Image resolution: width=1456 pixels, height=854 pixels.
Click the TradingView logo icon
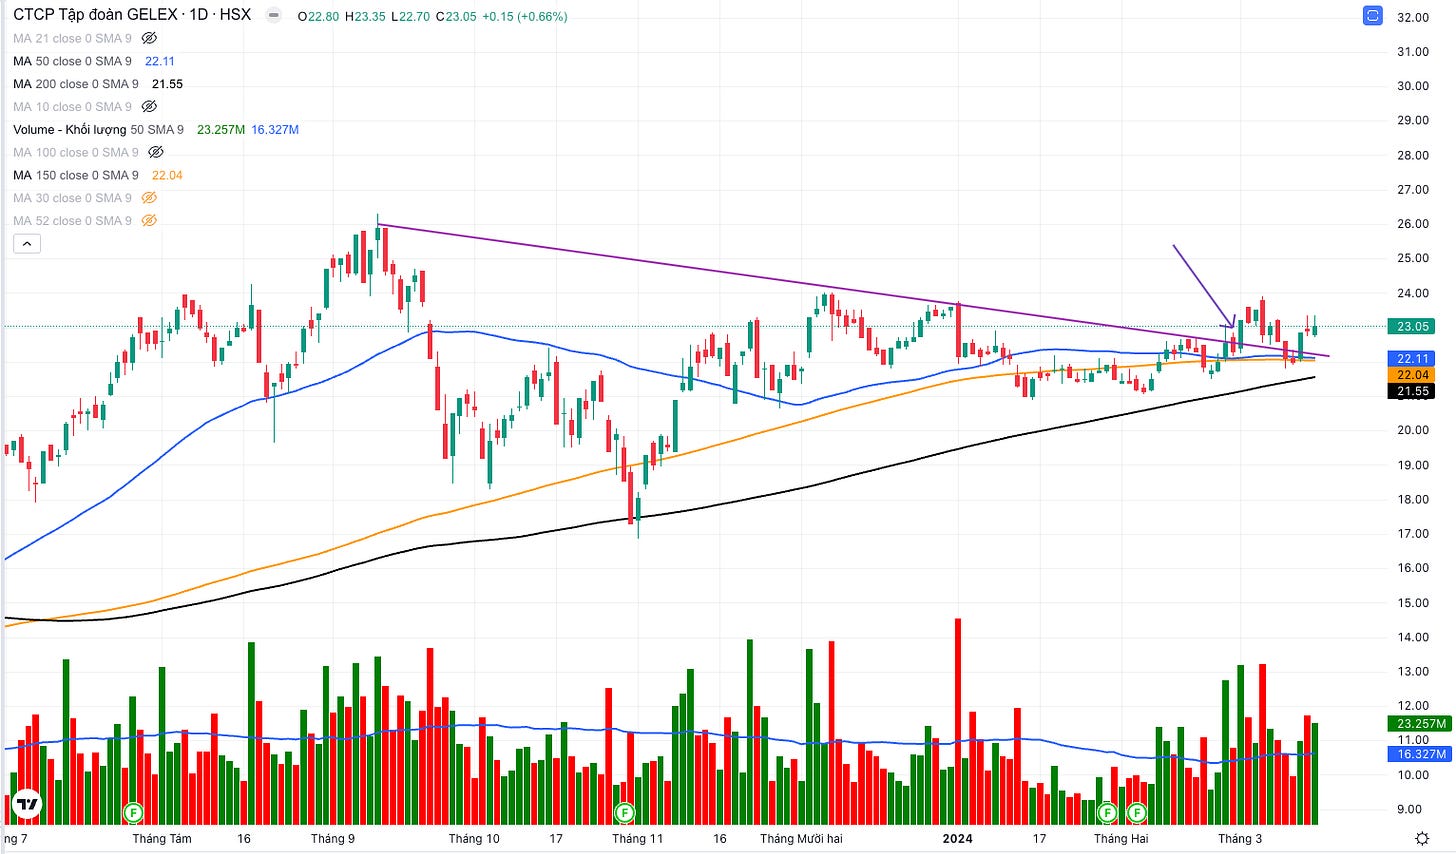27,804
